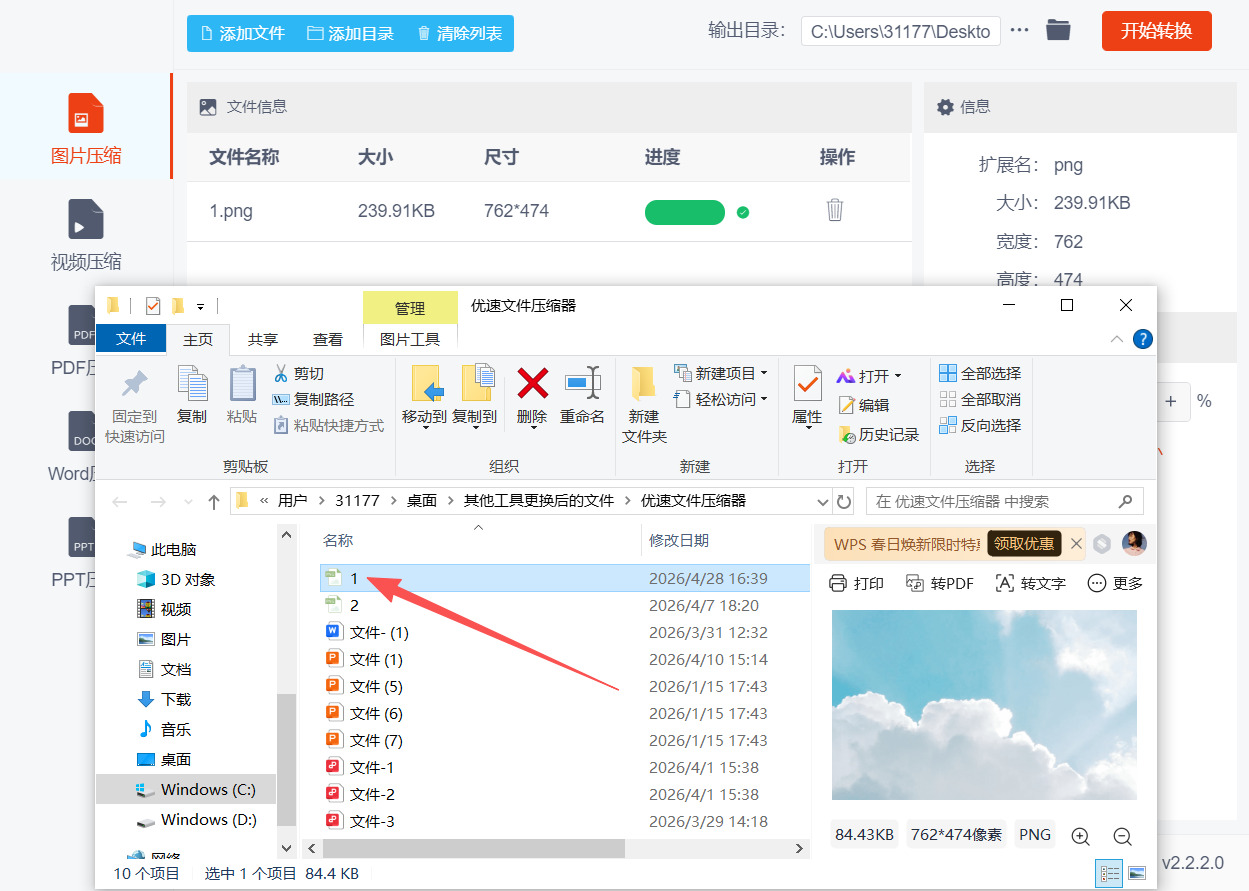Switch to large icons view in status bar
Image resolution: width=1249 pixels, height=891 pixels.
coord(1136,873)
